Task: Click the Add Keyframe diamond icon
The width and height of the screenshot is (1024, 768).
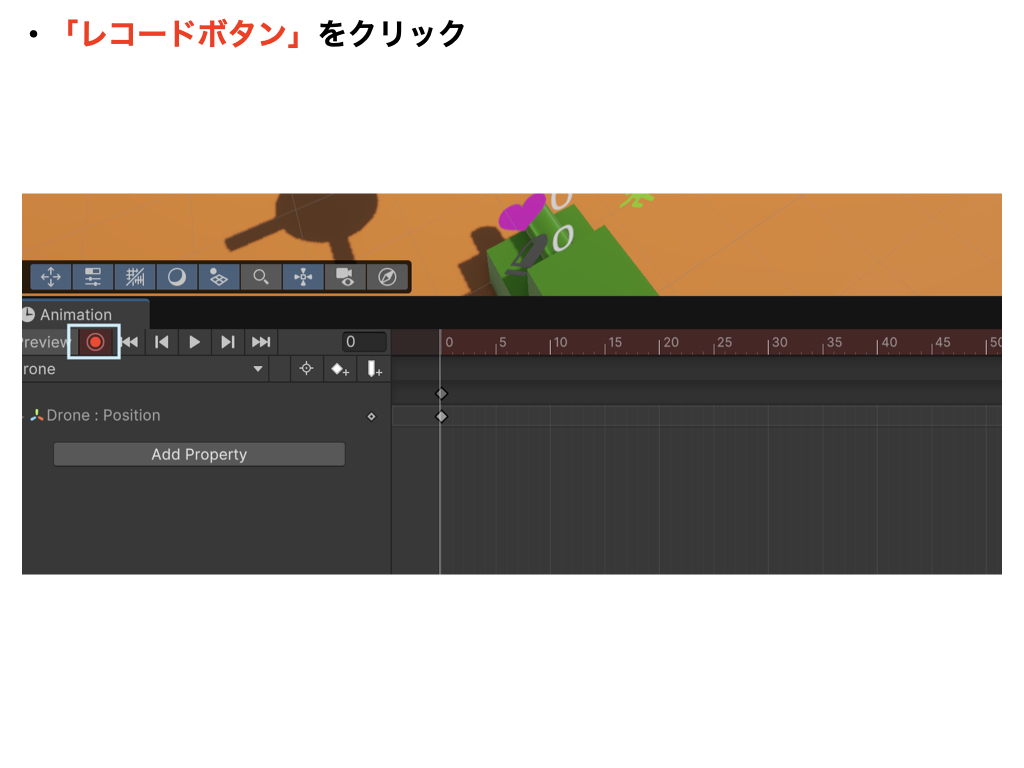Action: coord(341,369)
